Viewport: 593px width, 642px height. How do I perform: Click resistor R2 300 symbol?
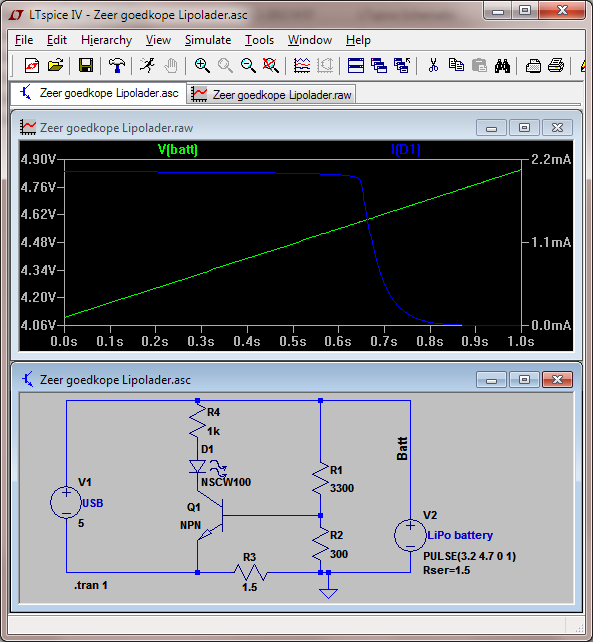(321, 544)
